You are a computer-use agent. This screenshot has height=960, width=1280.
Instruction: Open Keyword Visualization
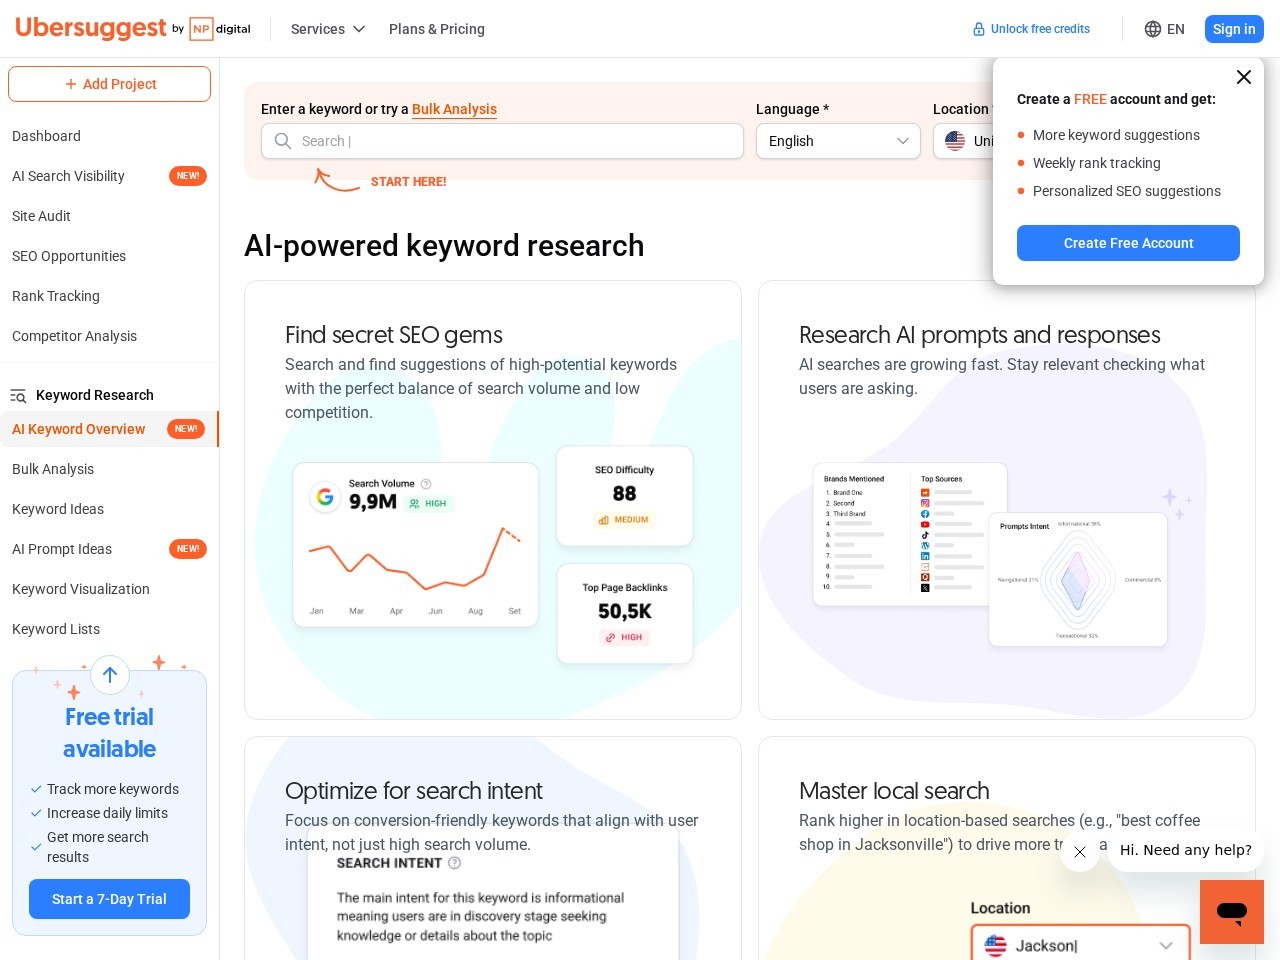(x=81, y=589)
